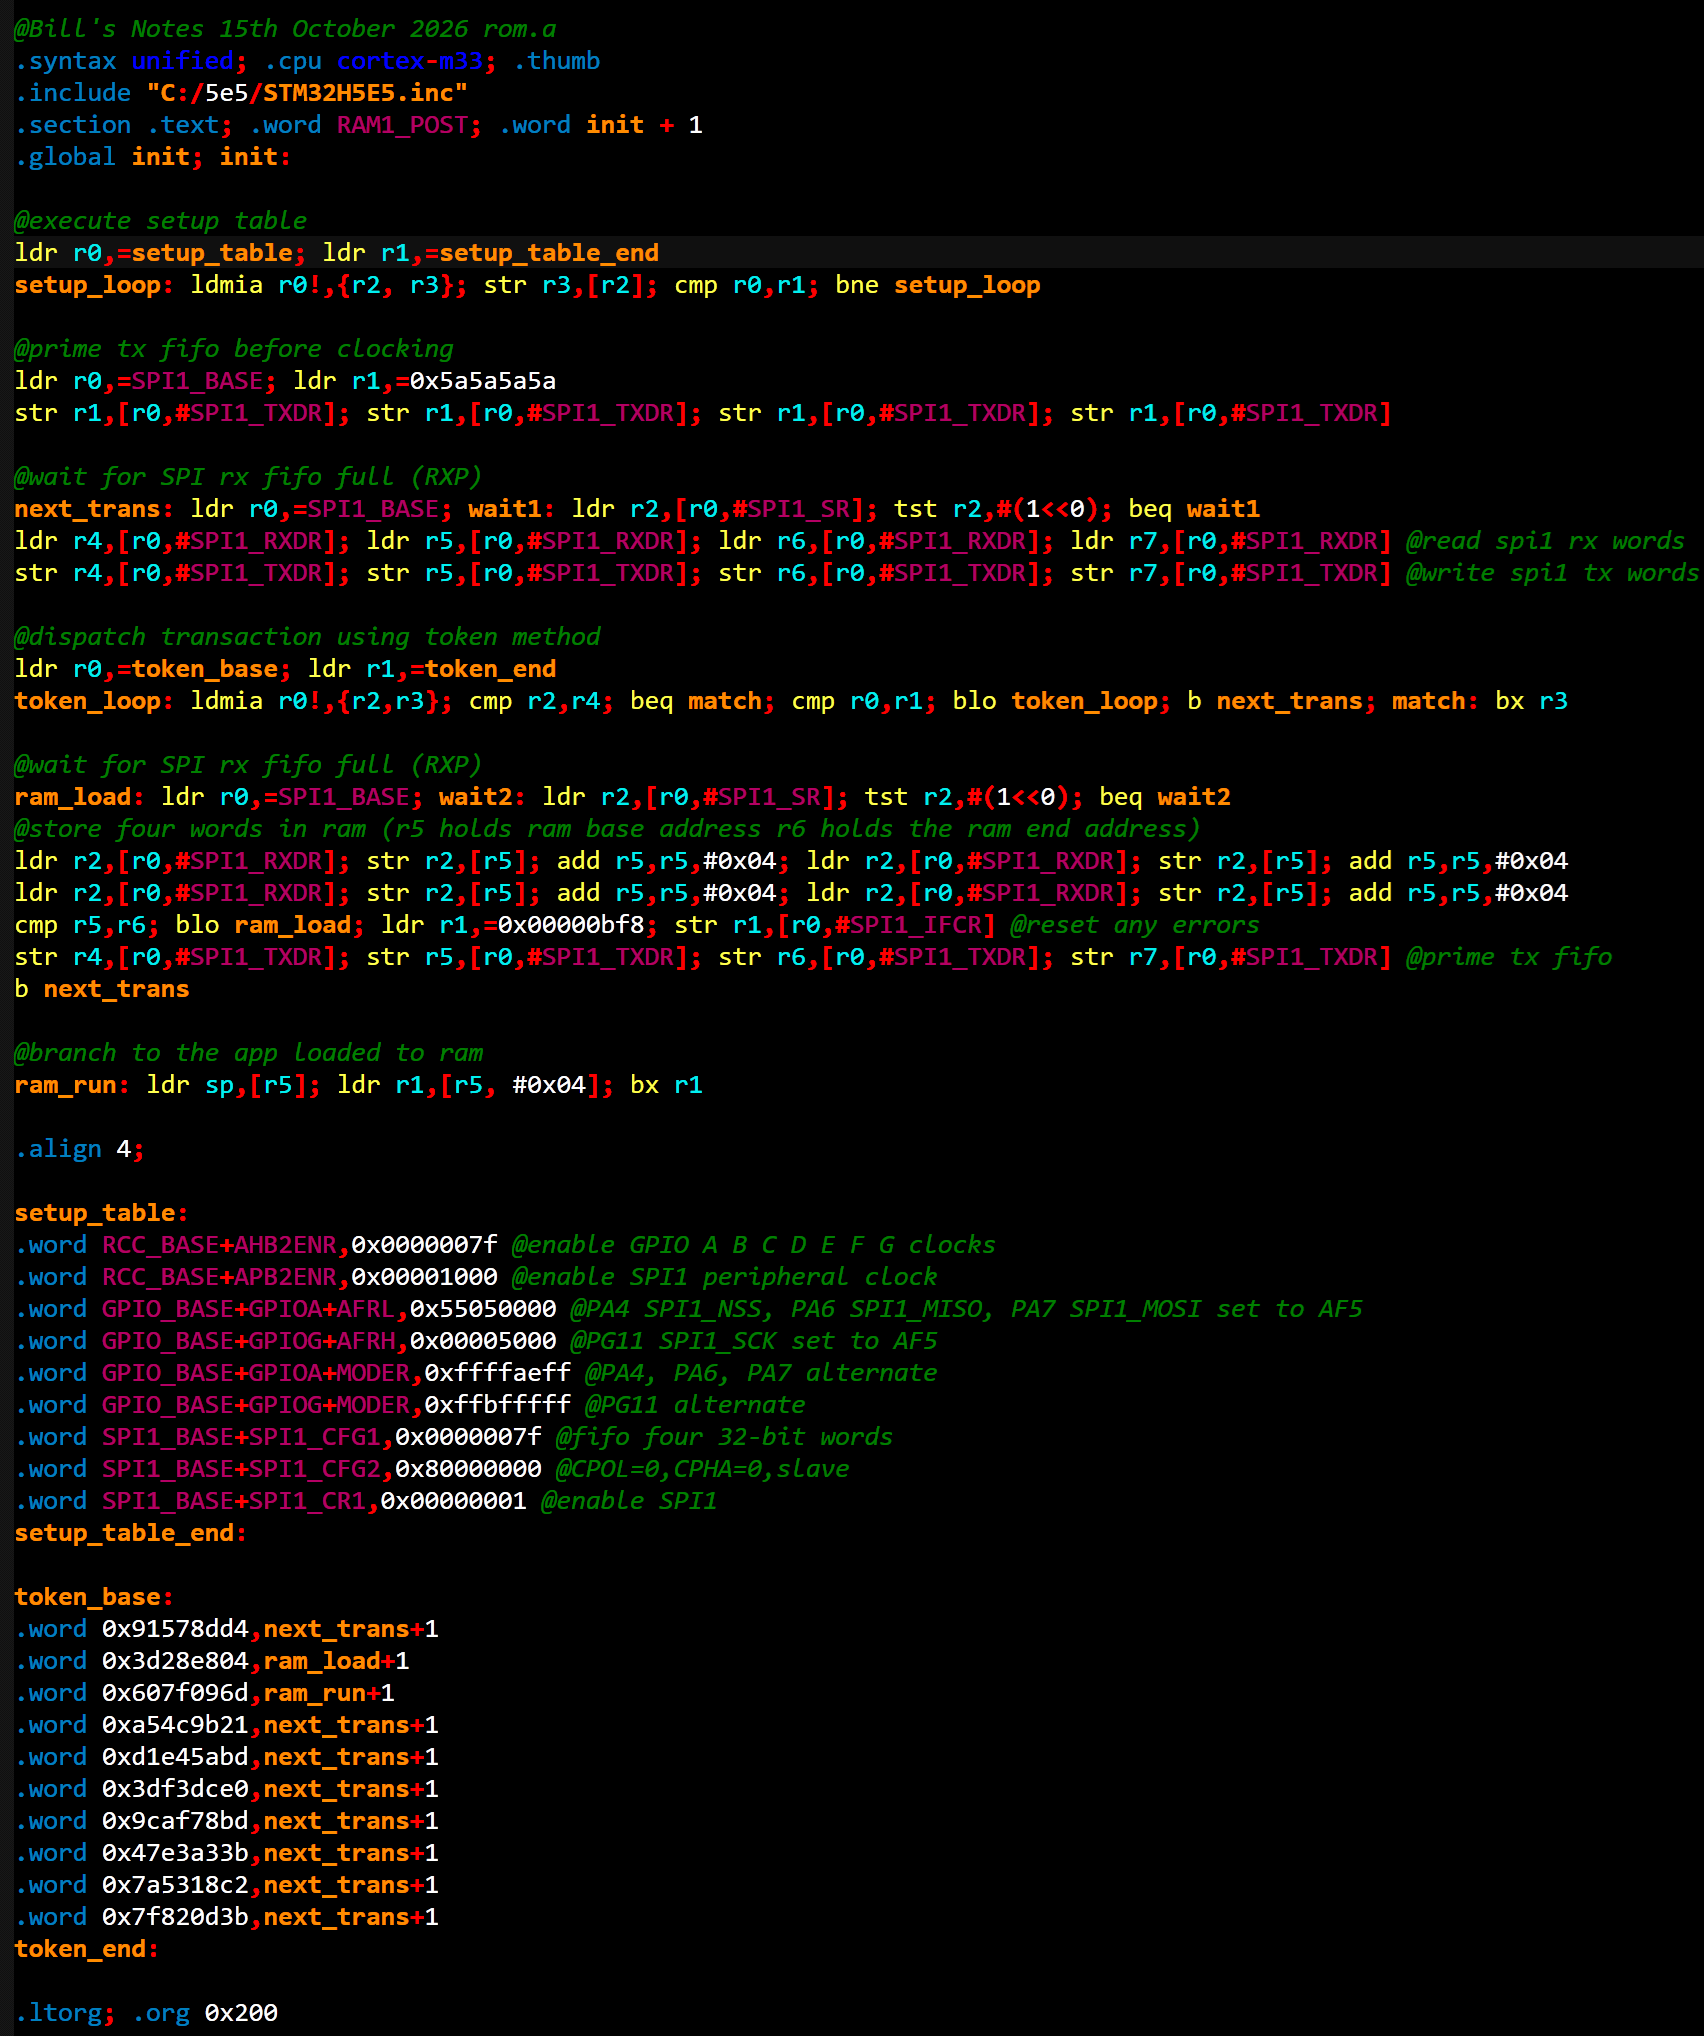The height and width of the screenshot is (2036, 1704).
Task: Click the "@store four words in ram" comment line
Action: pyautogui.click(x=607, y=829)
